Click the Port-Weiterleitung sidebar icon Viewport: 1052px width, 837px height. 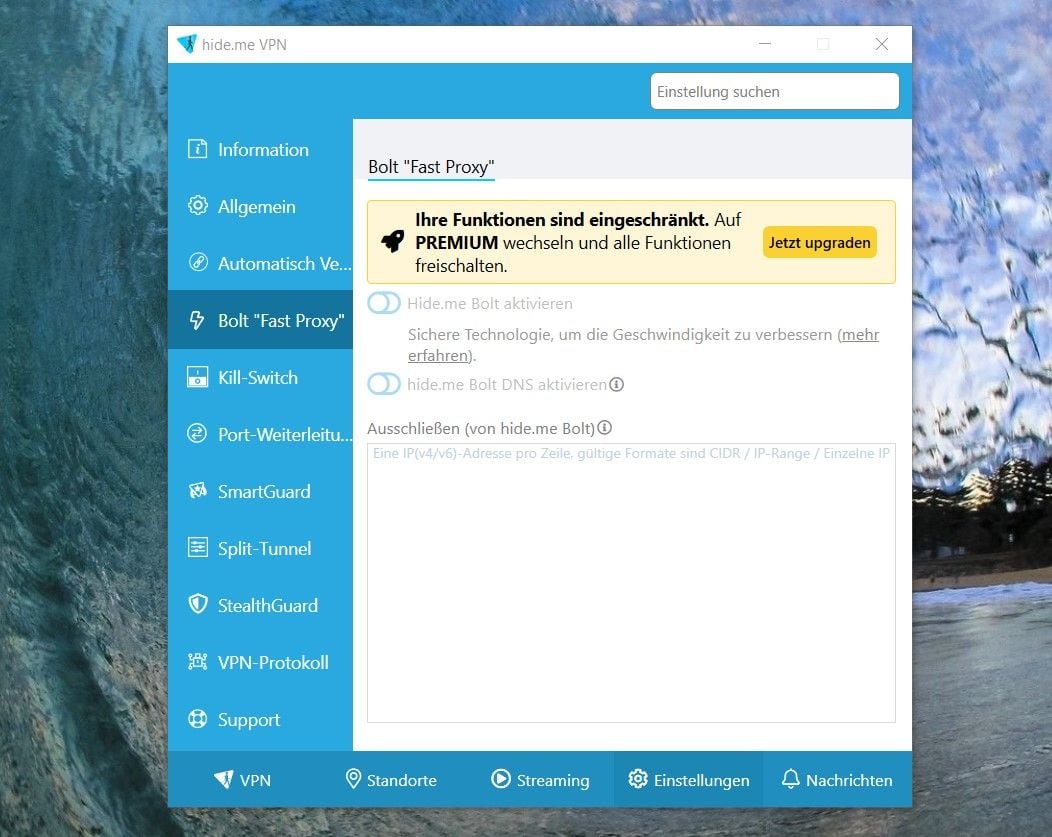pos(197,434)
